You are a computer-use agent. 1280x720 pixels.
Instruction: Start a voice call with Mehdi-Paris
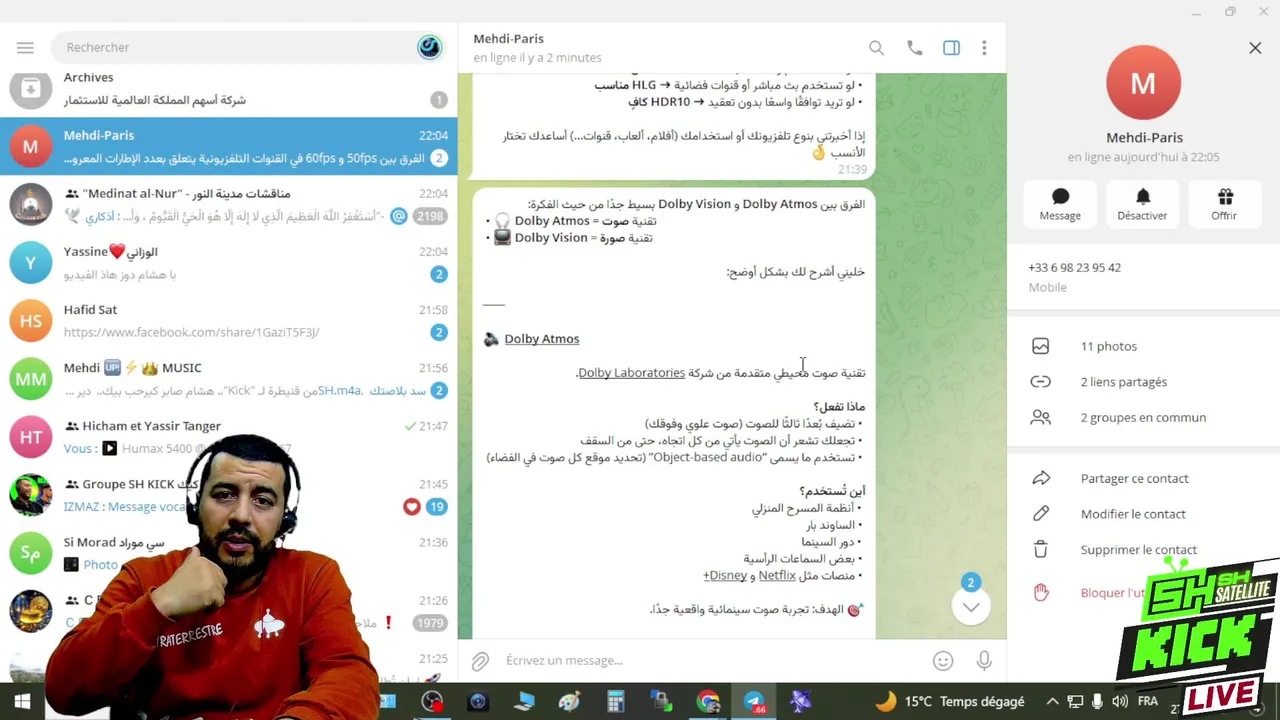tap(914, 48)
